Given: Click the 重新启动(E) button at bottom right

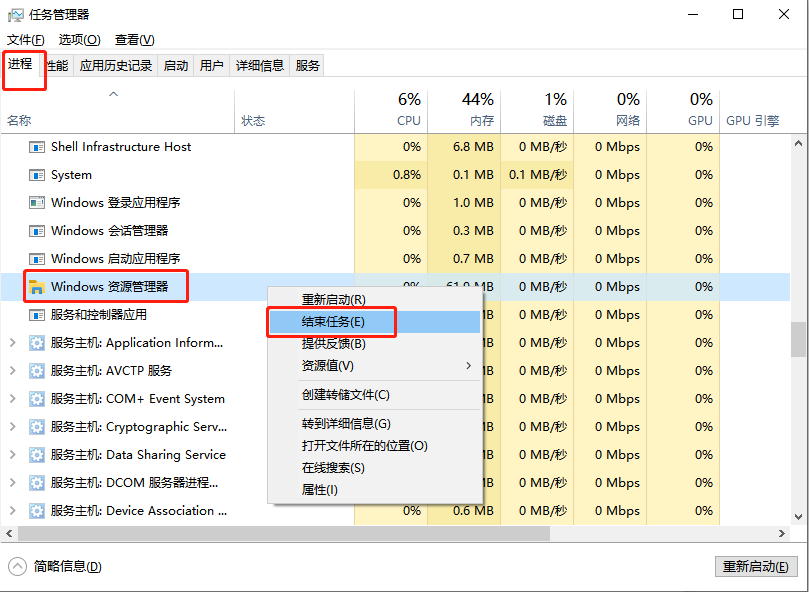Looking at the screenshot, I should coord(756,567).
